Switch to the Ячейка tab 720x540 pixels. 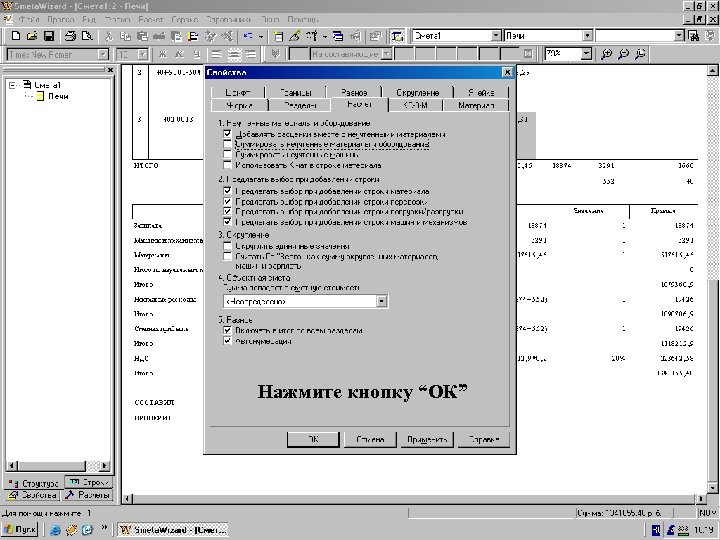click(481, 92)
